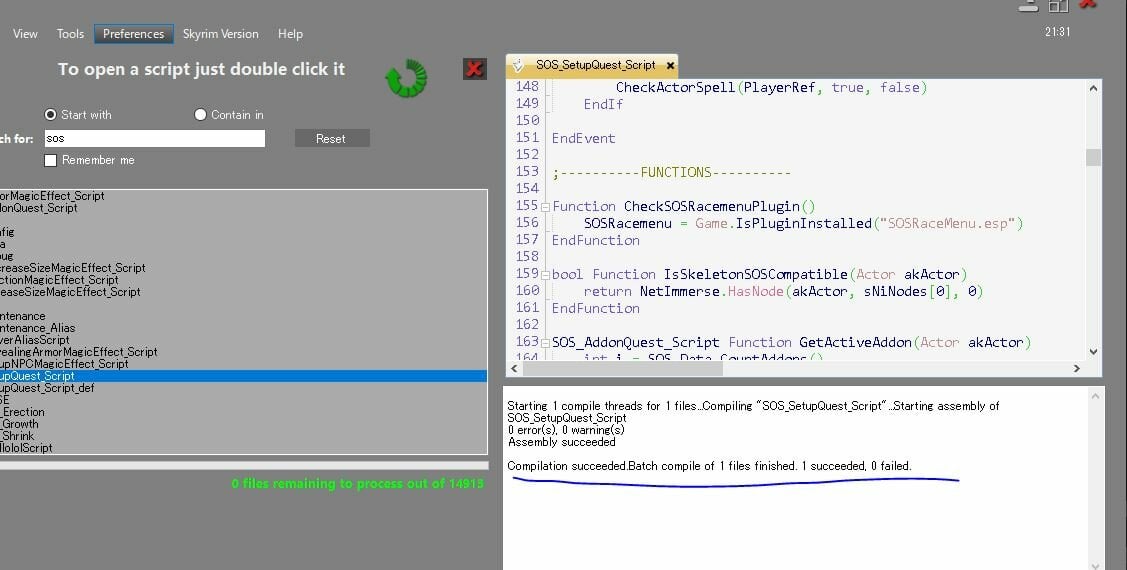The width and height of the screenshot is (1127, 570).
Task: Collapse the GetActiveAddon function fold marker
Action: pyautogui.click(x=546, y=343)
